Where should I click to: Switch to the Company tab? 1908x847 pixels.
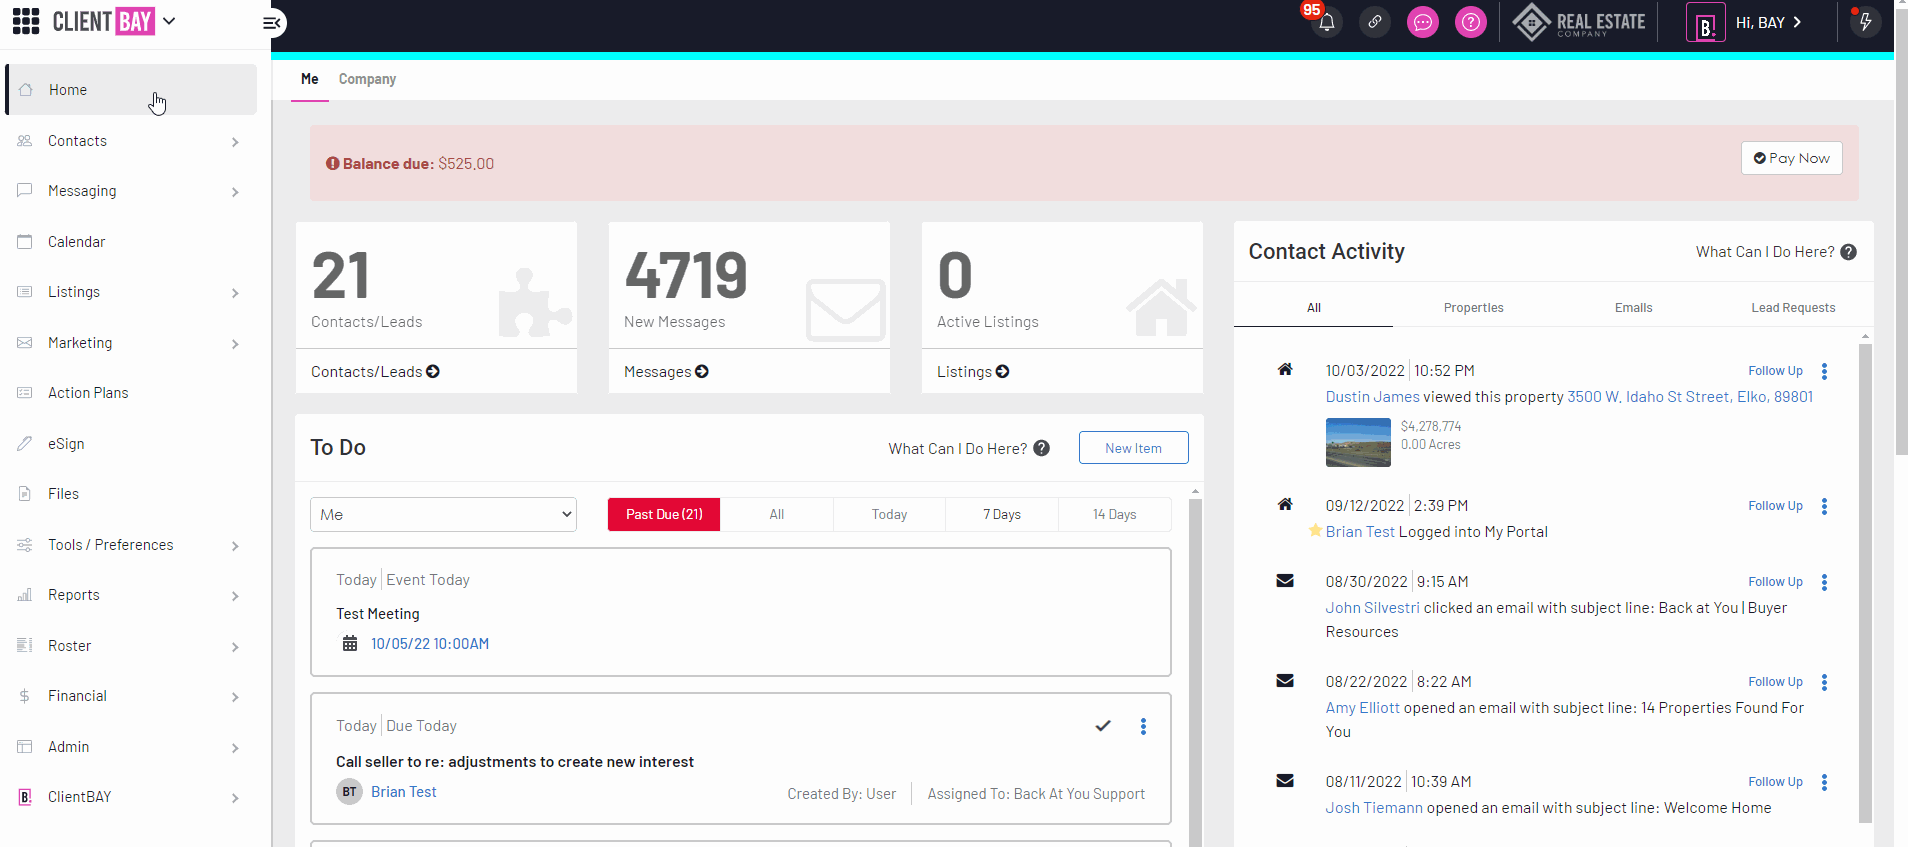point(367,79)
